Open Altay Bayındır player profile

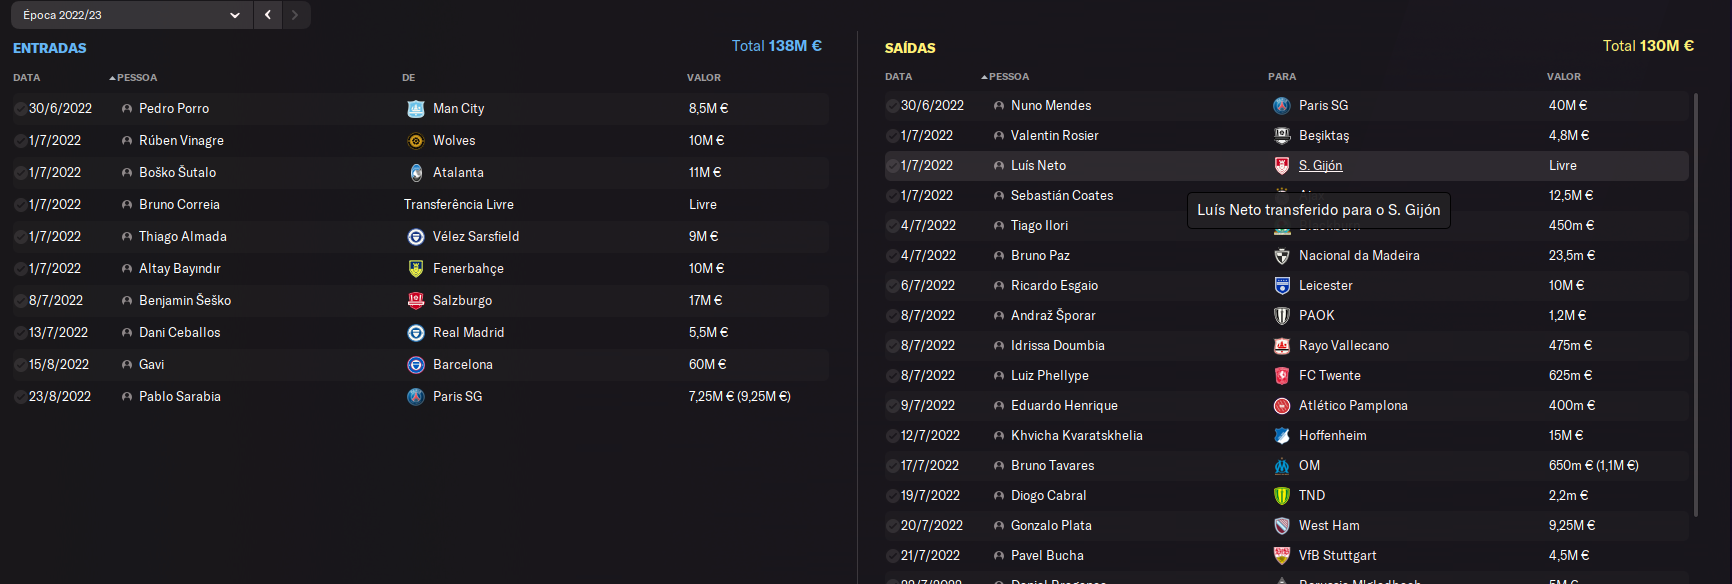tap(180, 269)
